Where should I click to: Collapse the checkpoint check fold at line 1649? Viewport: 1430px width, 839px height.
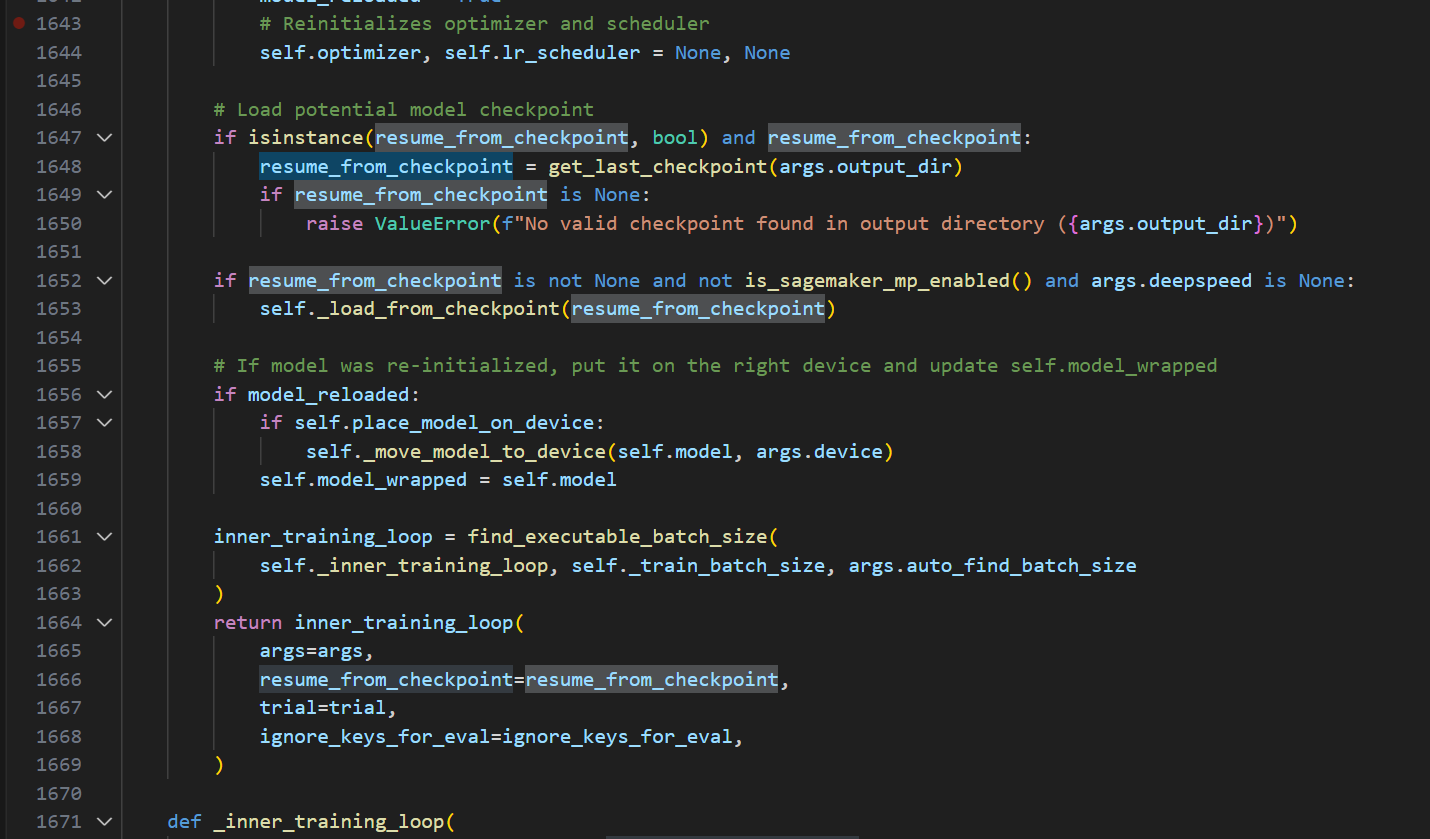[104, 194]
